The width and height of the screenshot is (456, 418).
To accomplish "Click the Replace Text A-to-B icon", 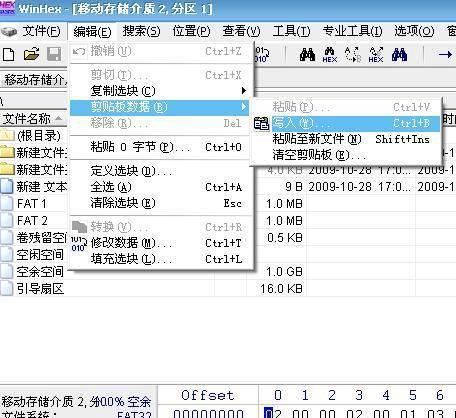I will pos(353,54).
